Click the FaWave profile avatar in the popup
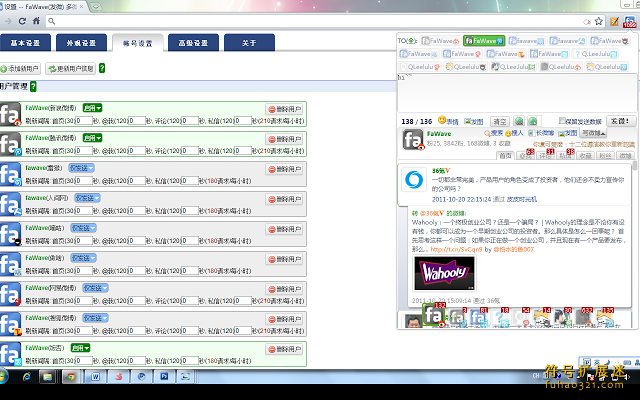This screenshot has width=640, height=400. tap(413, 140)
